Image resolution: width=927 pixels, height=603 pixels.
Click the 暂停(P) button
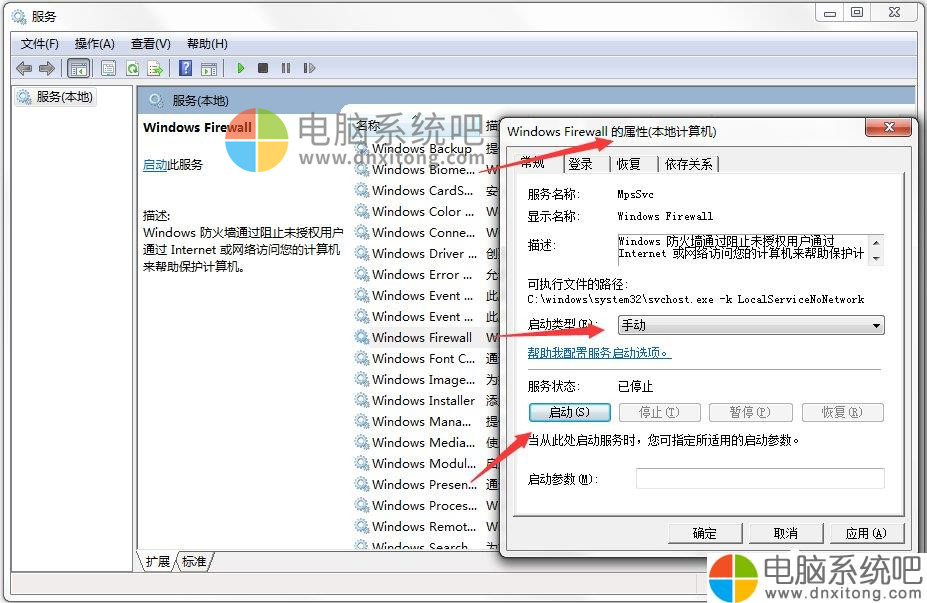750,412
